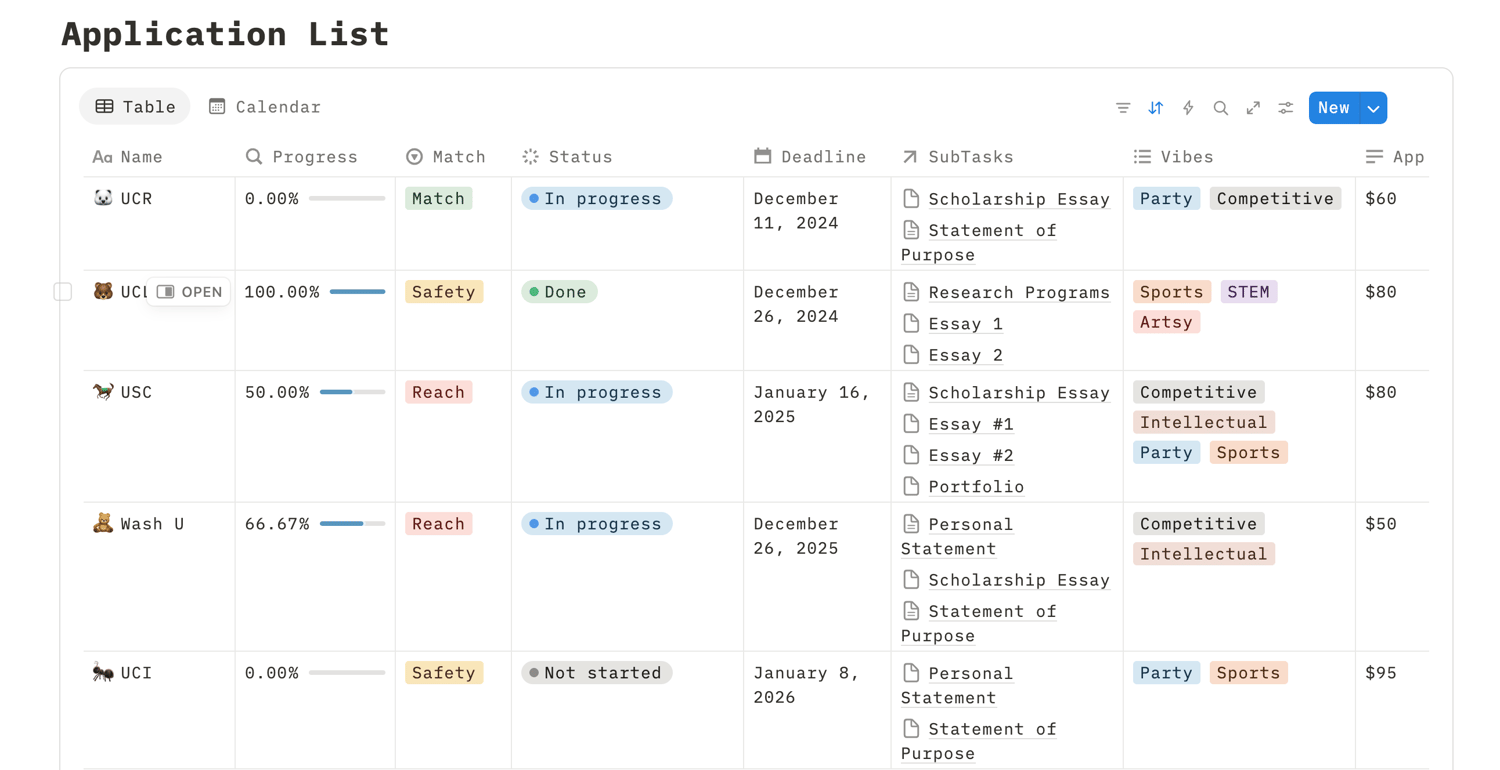Viewport: 1500px width, 770px height.
Task: Open the Match tag dropdown for USC
Action: (x=438, y=392)
